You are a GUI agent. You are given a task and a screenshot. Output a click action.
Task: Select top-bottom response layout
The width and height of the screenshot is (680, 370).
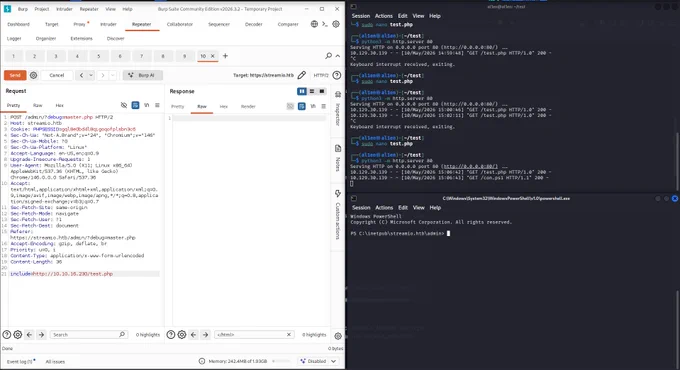(x=312, y=91)
